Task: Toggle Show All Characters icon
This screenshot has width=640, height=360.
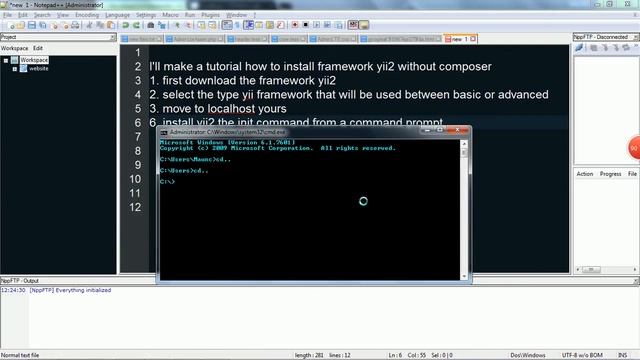Action: coord(237,25)
